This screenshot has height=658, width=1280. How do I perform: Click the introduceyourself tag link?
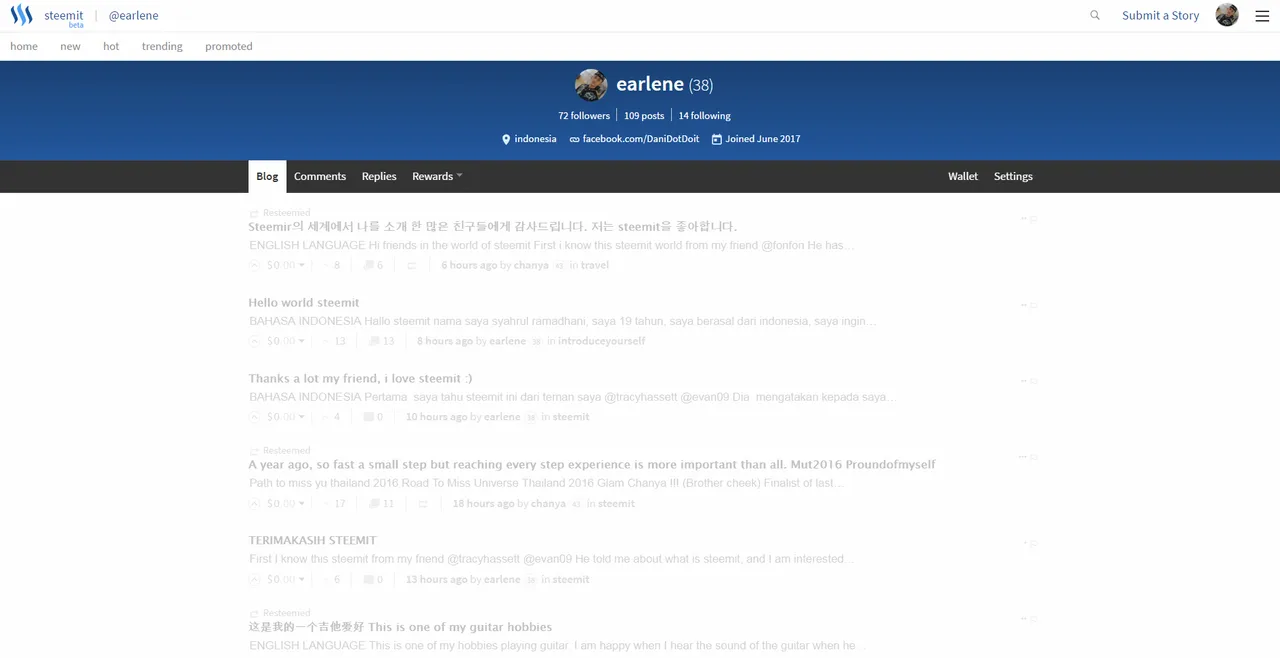coord(602,341)
